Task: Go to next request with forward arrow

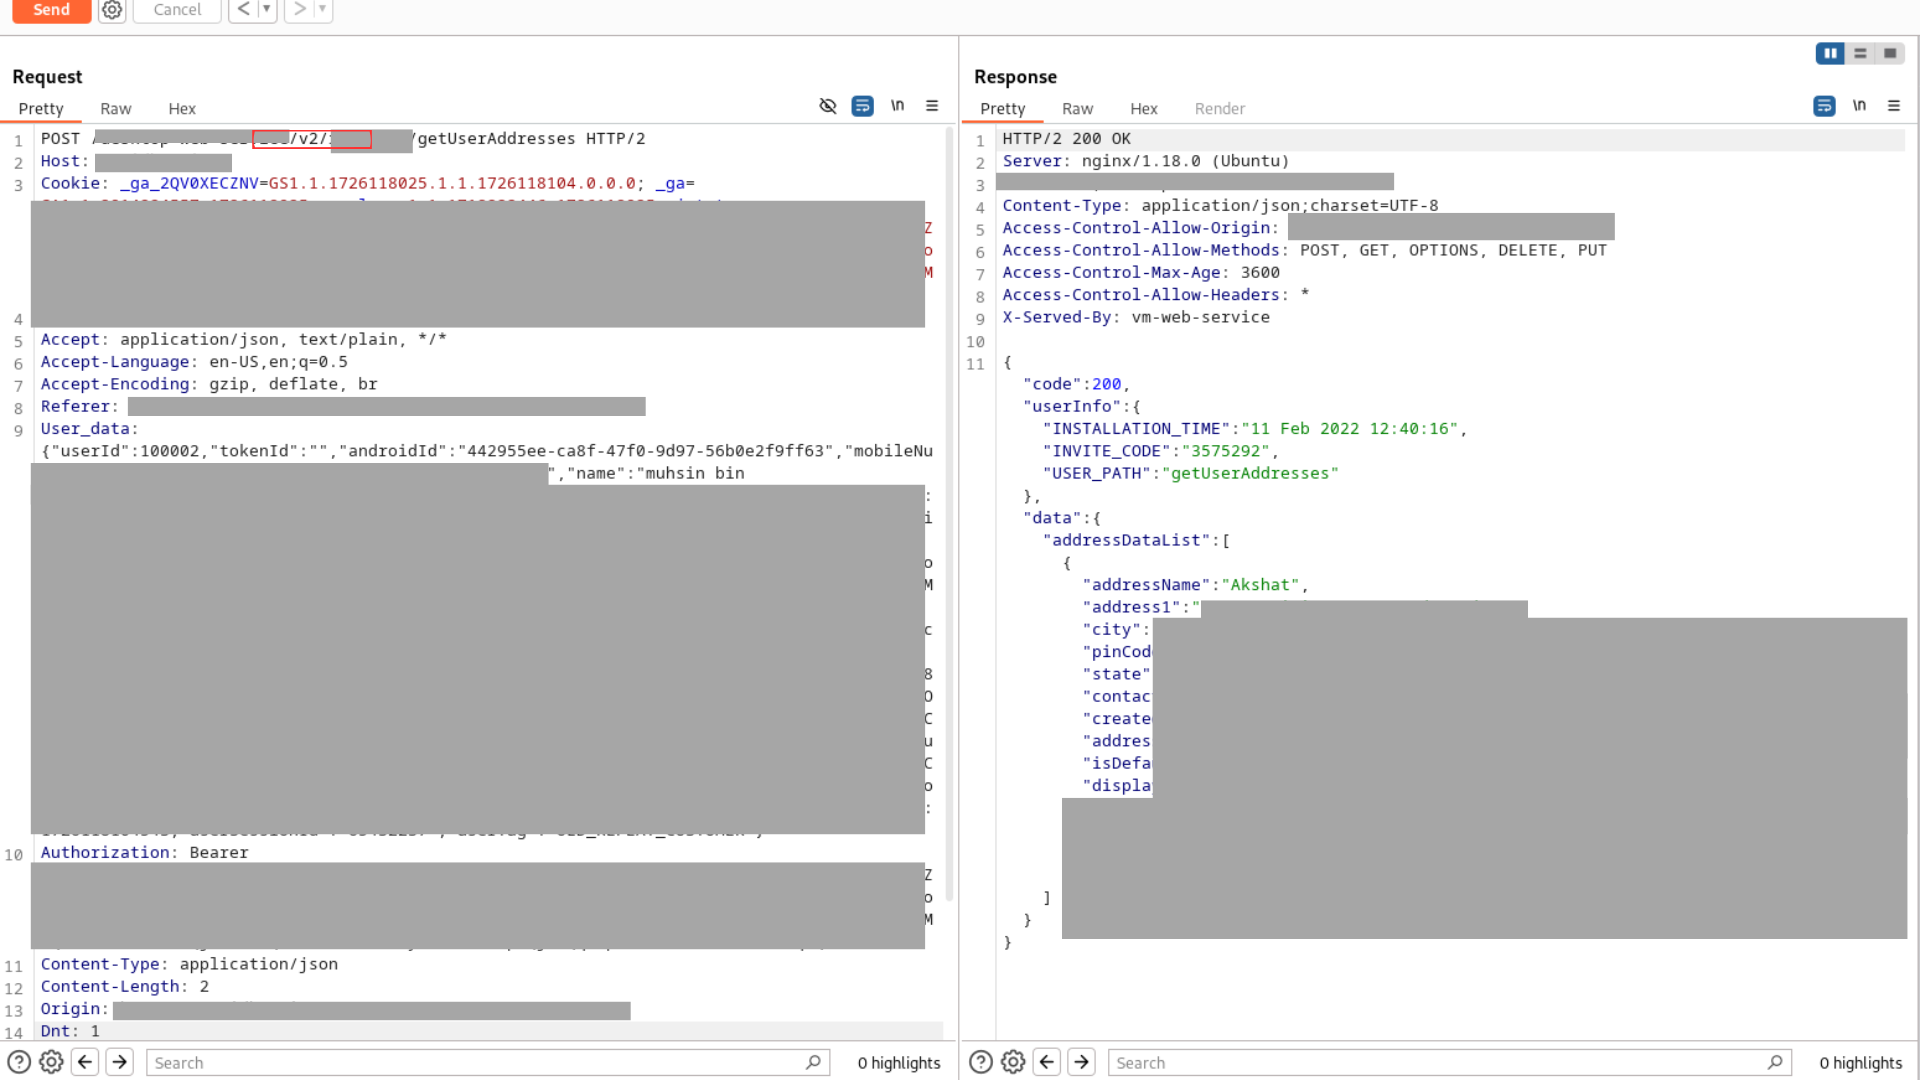Action: (x=299, y=9)
